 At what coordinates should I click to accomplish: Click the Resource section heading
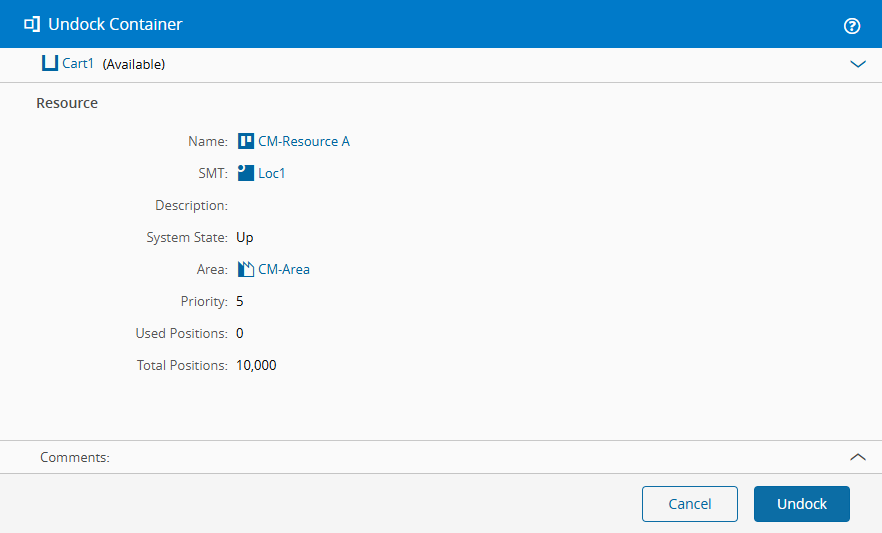[67, 103]
